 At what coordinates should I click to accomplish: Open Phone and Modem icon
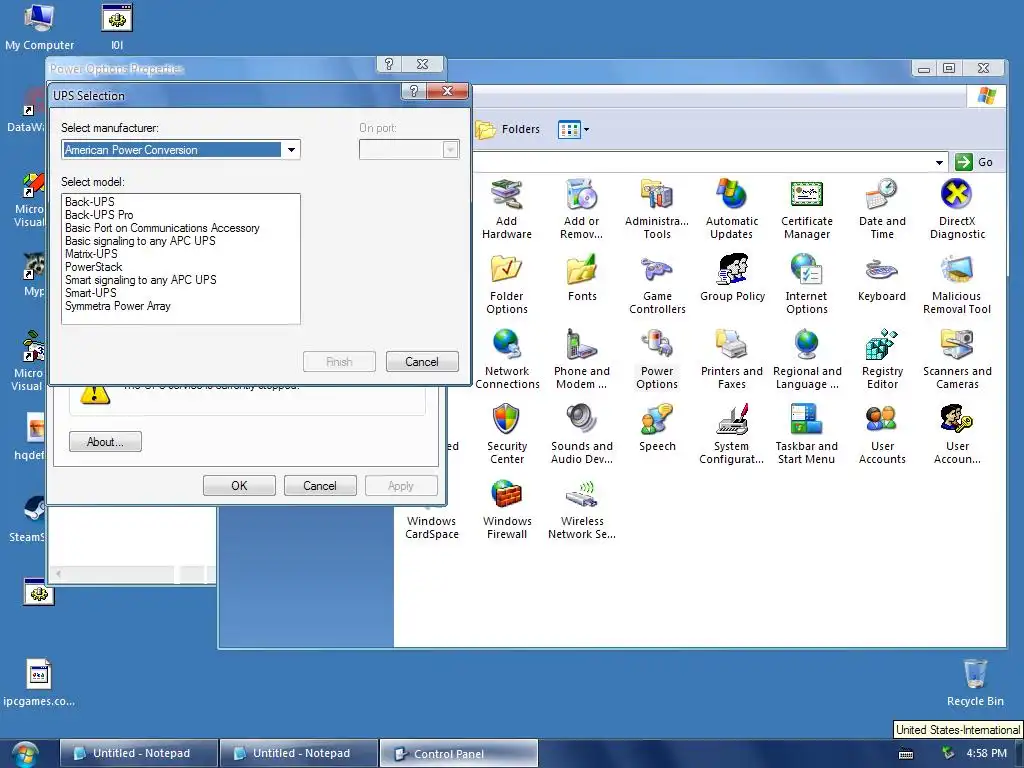581,359
